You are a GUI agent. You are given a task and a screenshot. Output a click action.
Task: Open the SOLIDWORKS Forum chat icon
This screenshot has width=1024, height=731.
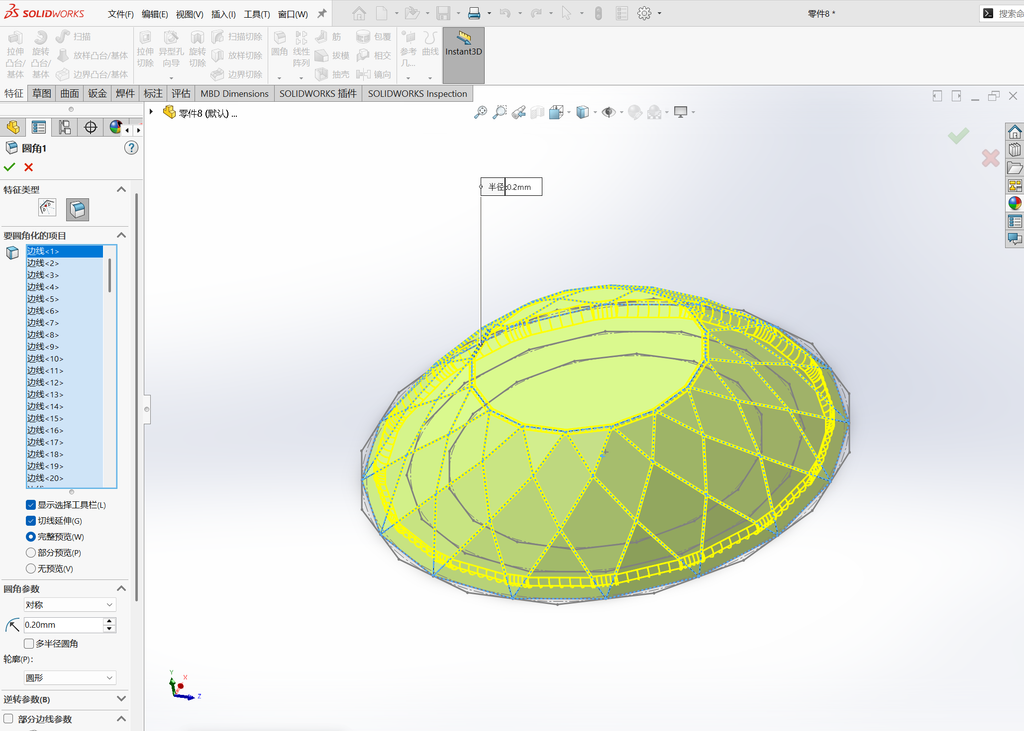(1014, 238)
